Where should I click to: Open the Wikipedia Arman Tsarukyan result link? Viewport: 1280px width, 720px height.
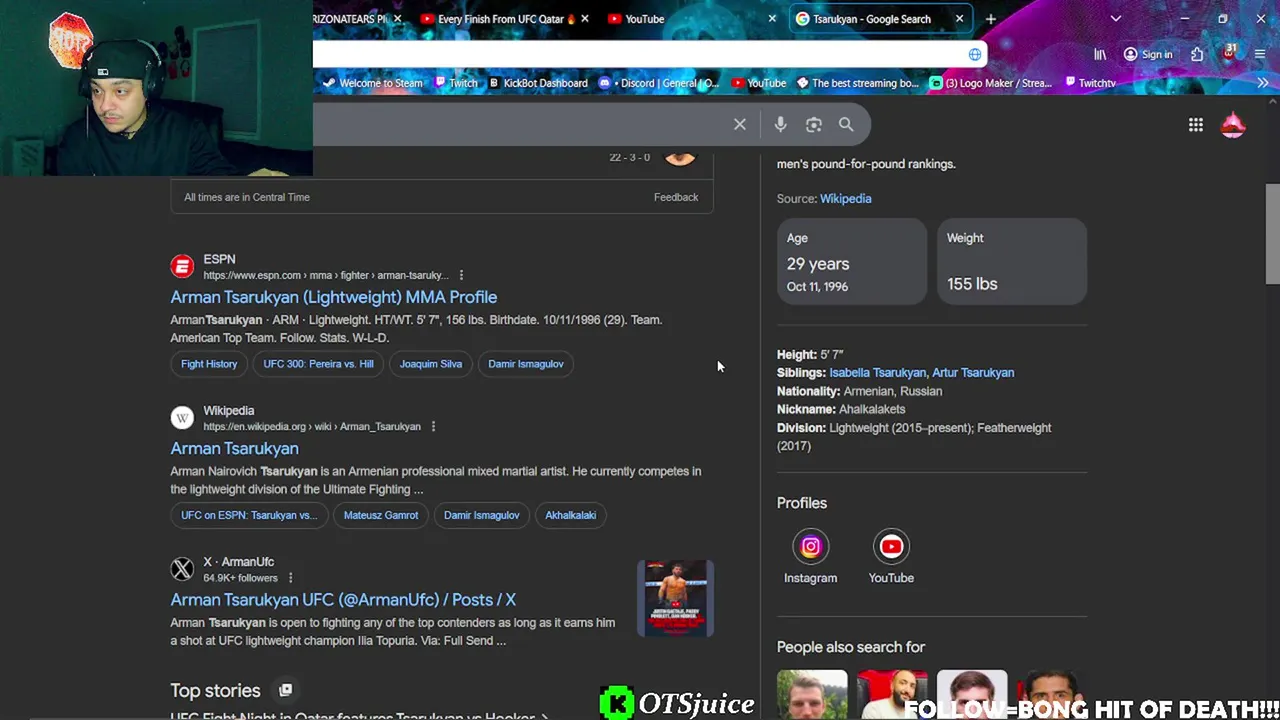(x=234, y=448)
